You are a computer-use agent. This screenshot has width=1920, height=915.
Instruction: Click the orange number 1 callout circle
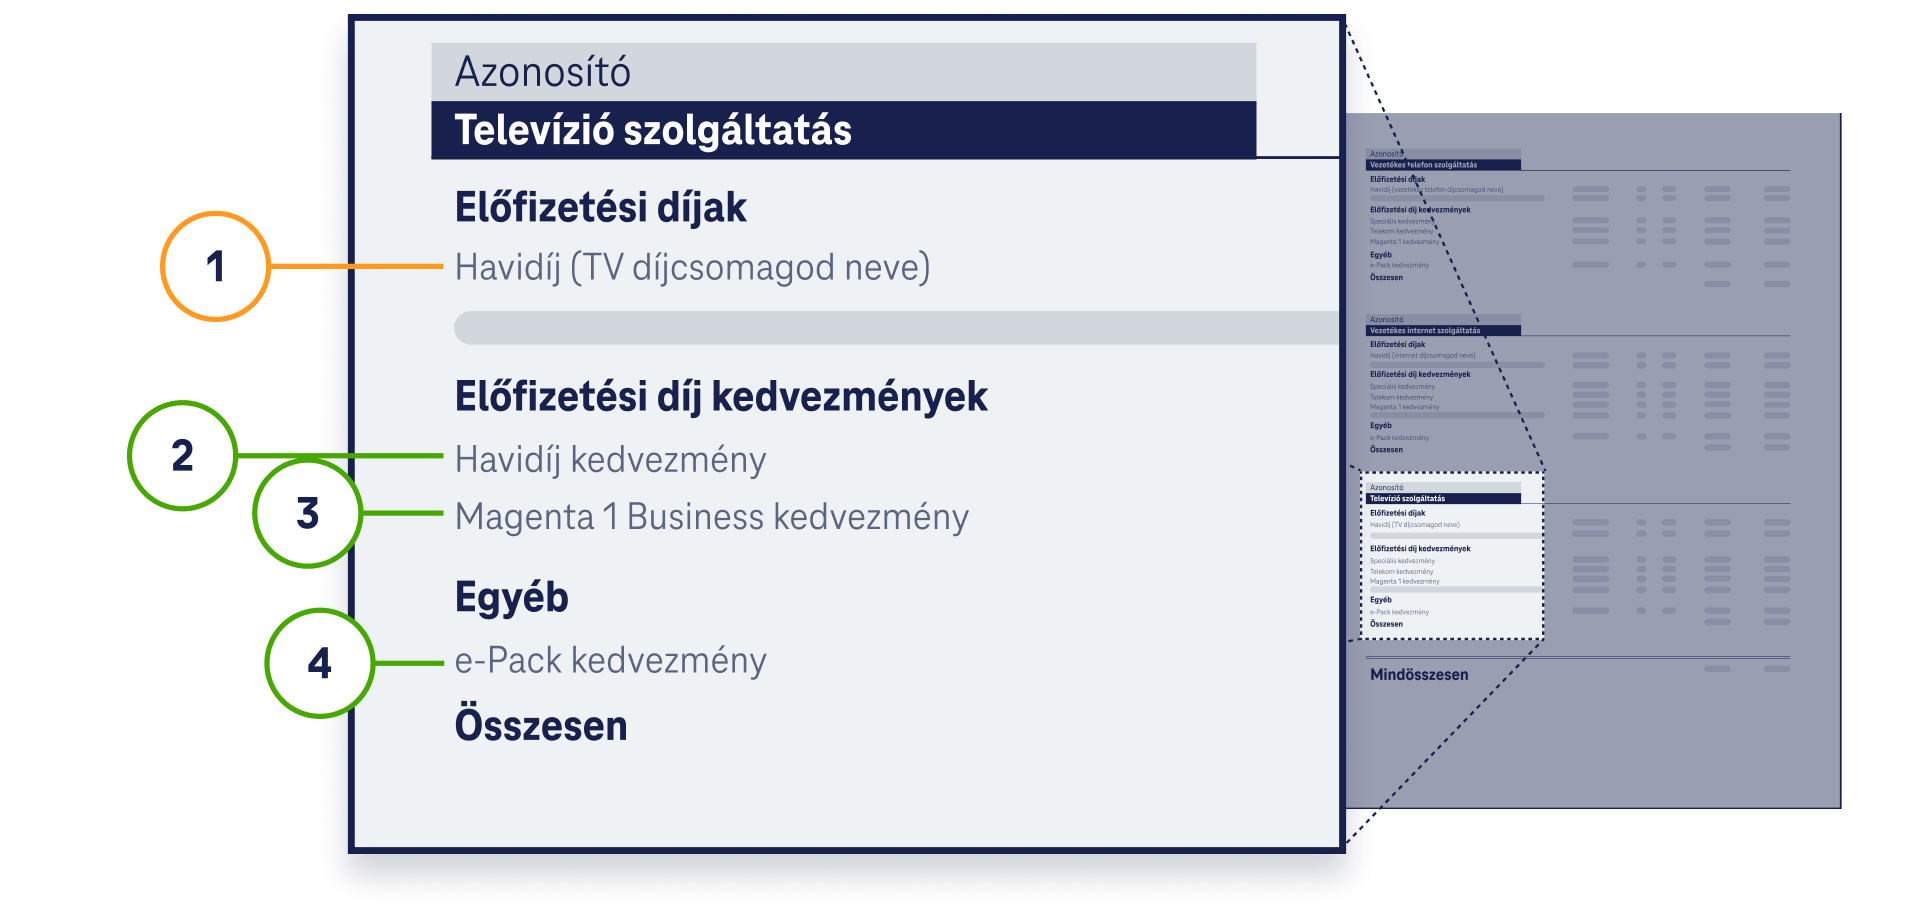click(x=215, y=266)
